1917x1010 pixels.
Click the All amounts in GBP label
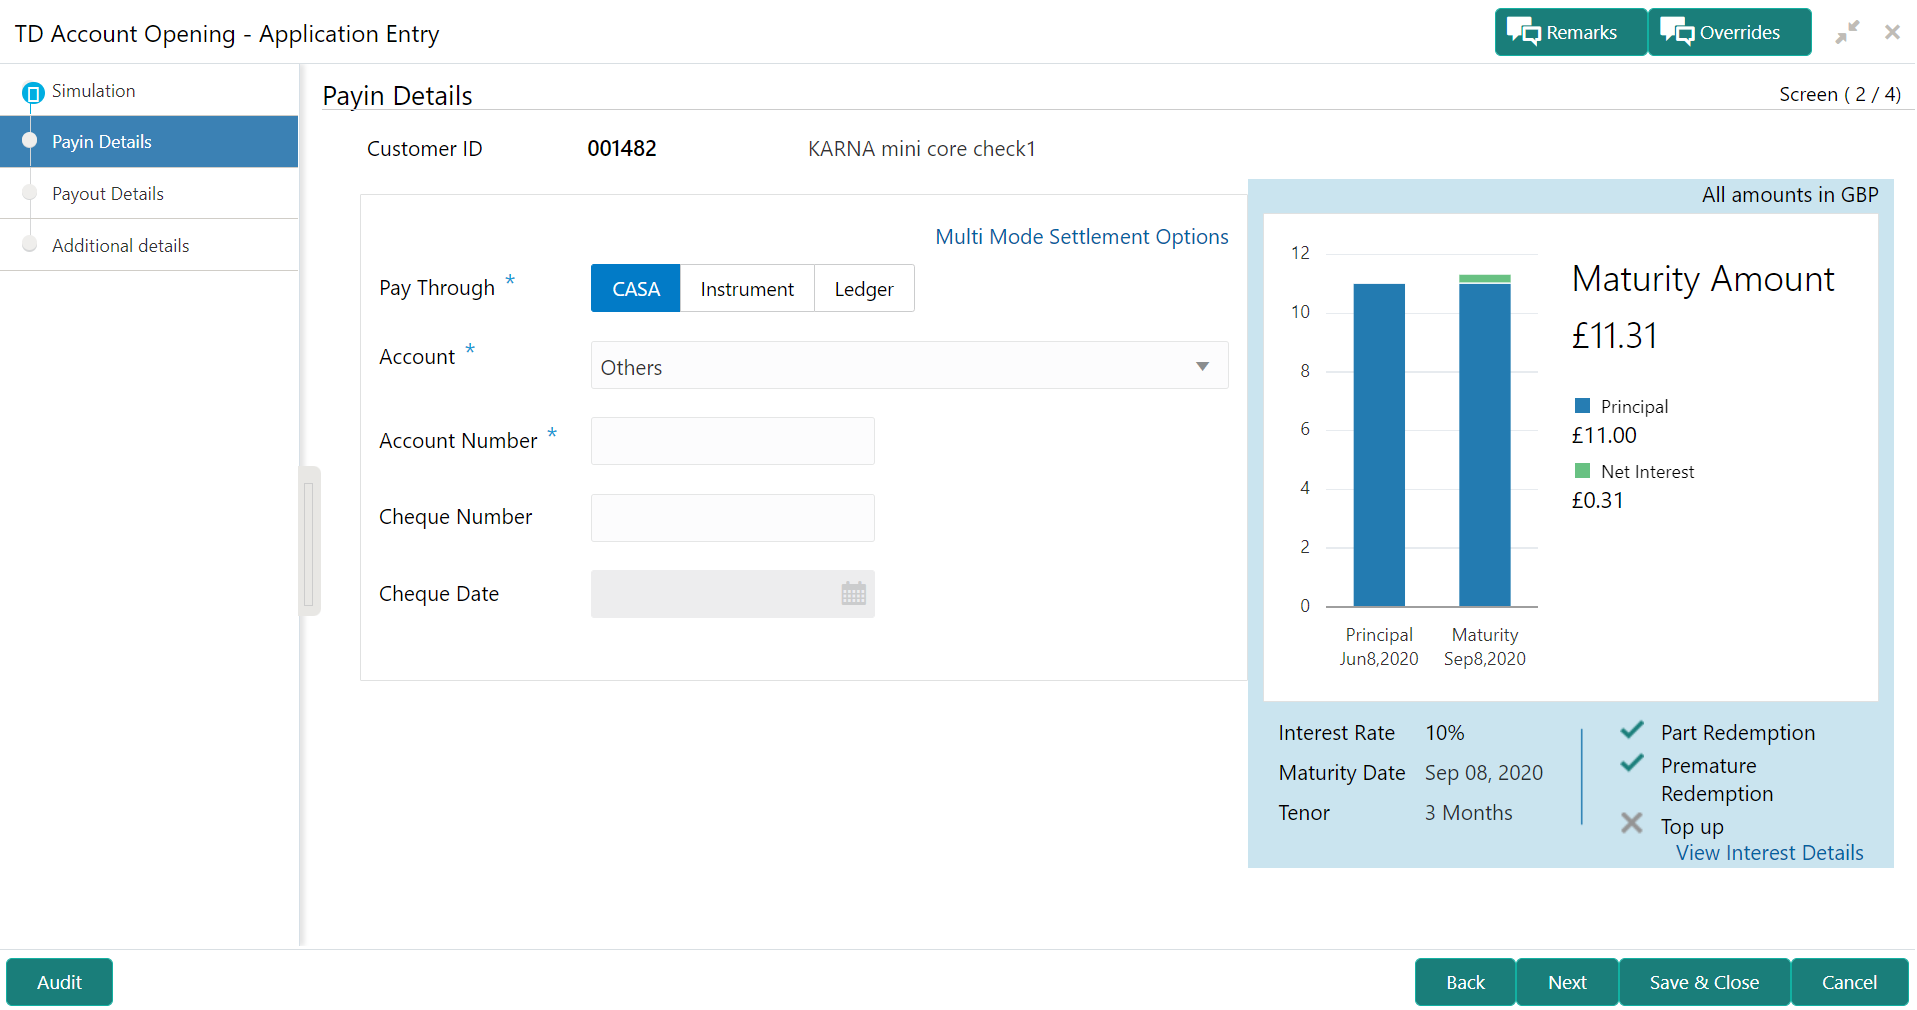pyautogui.click(x=1790, y=195)
